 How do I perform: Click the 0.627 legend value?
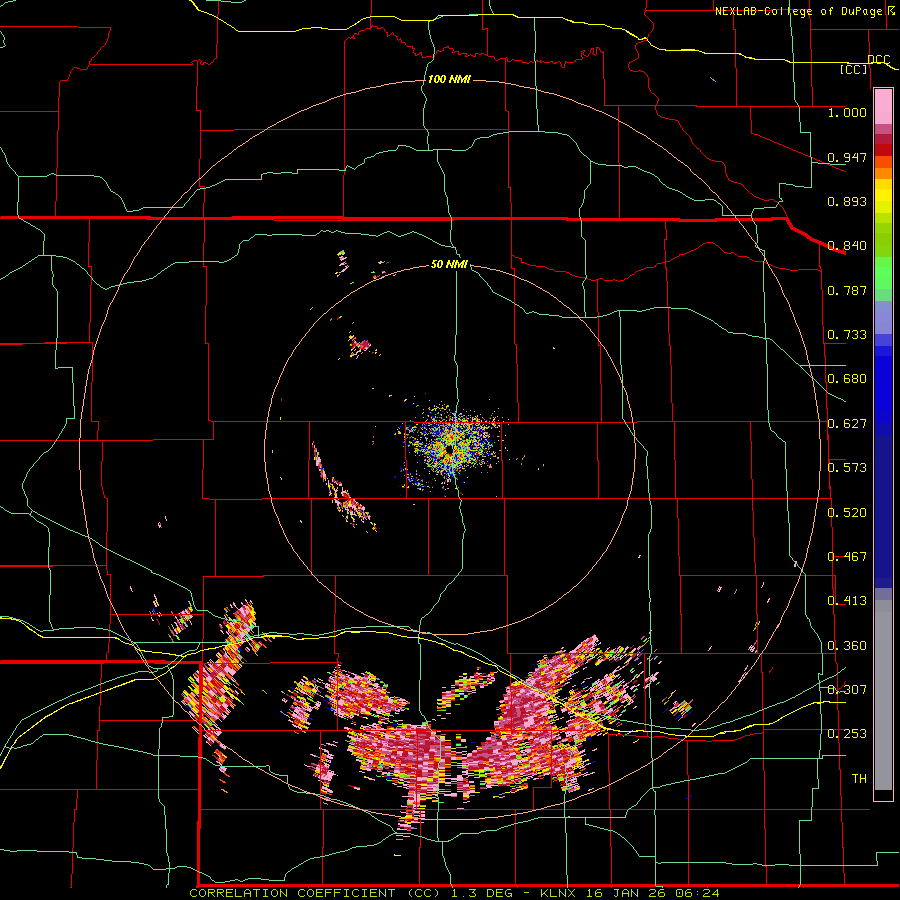[847, 424]
